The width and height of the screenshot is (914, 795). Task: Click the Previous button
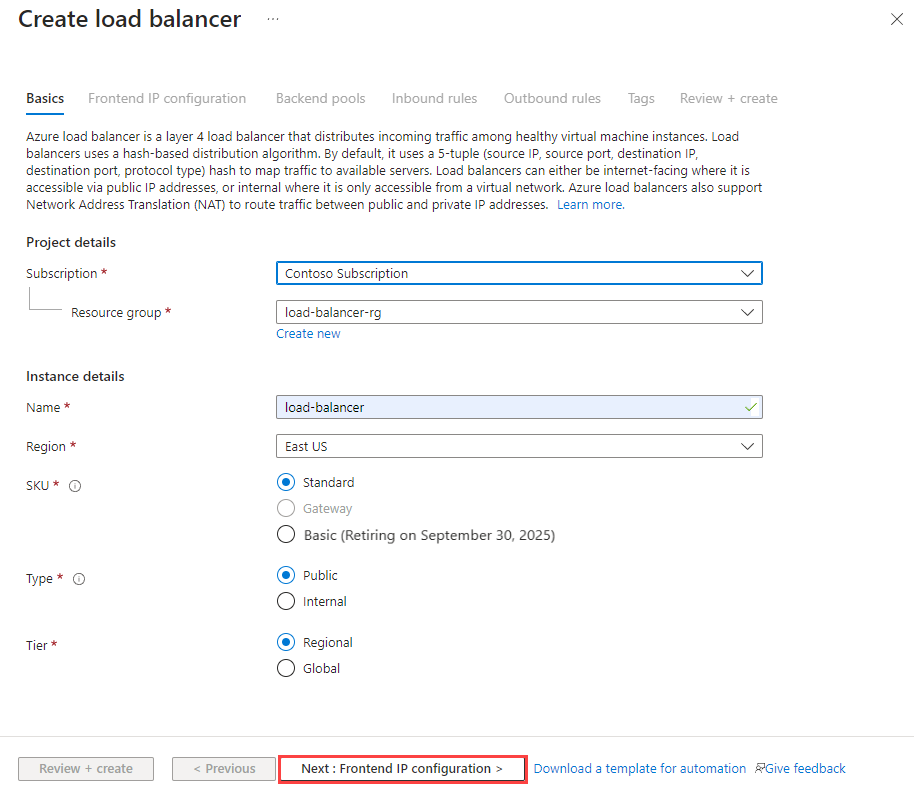223,768
